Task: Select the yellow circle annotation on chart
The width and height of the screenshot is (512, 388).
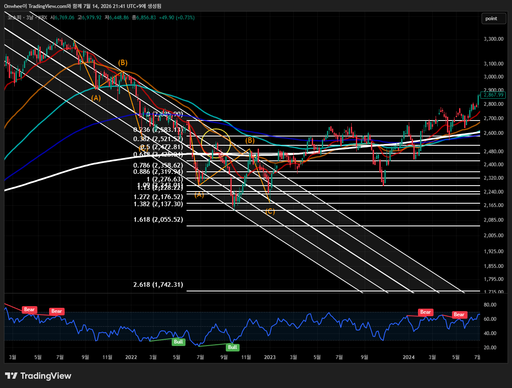Action: [216, 143]
